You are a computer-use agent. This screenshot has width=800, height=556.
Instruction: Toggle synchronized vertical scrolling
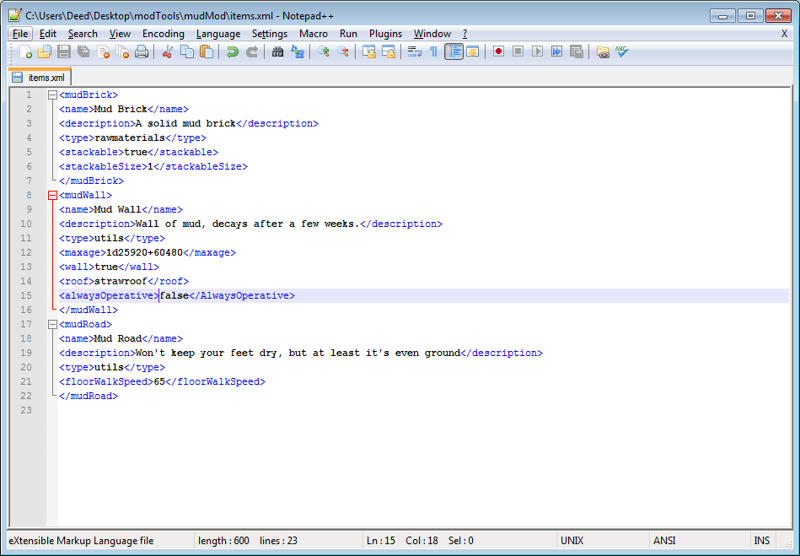click(x=369, y=52)
